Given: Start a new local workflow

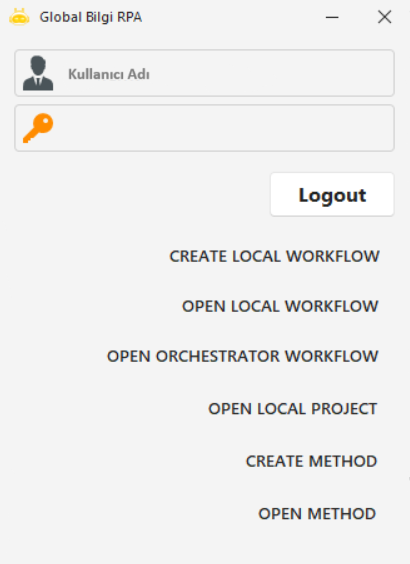Looking at the screenshot, I should 274,256.
